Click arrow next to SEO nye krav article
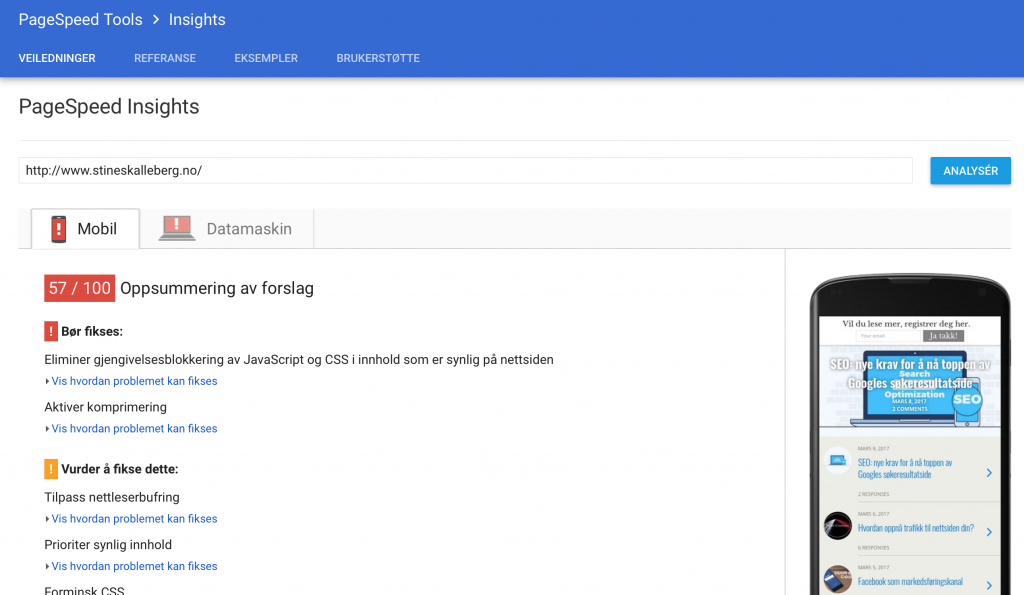 click(989, 473)
